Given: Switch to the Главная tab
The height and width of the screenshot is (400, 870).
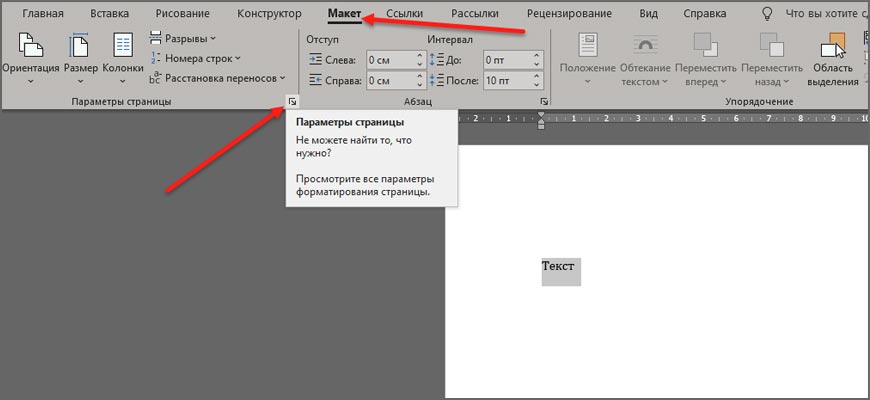Looking at the screenshot, I should 43,15.
